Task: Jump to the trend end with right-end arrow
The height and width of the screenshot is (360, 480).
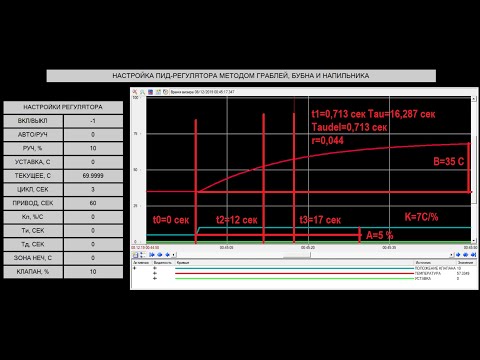Action: [473, 255]
